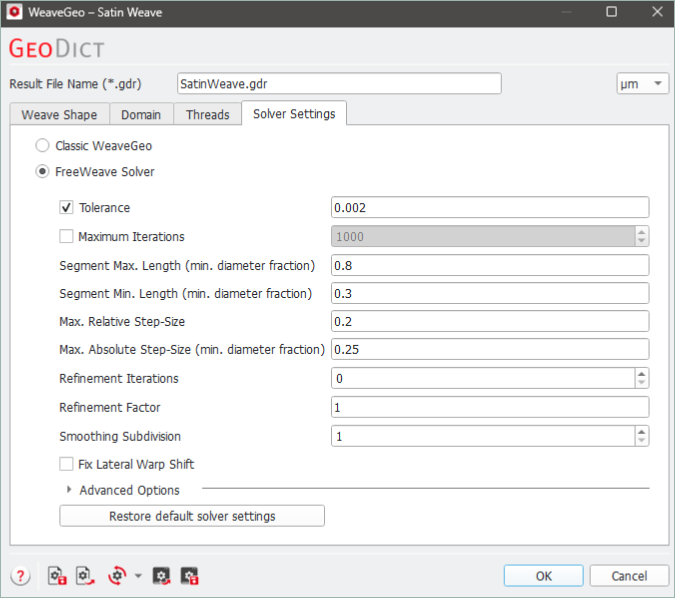Image resolution: width=675 pixels, height=598 pixels.
Task: Click the Smoothing Subdivision value field
Action: click(x=483, y=436)
